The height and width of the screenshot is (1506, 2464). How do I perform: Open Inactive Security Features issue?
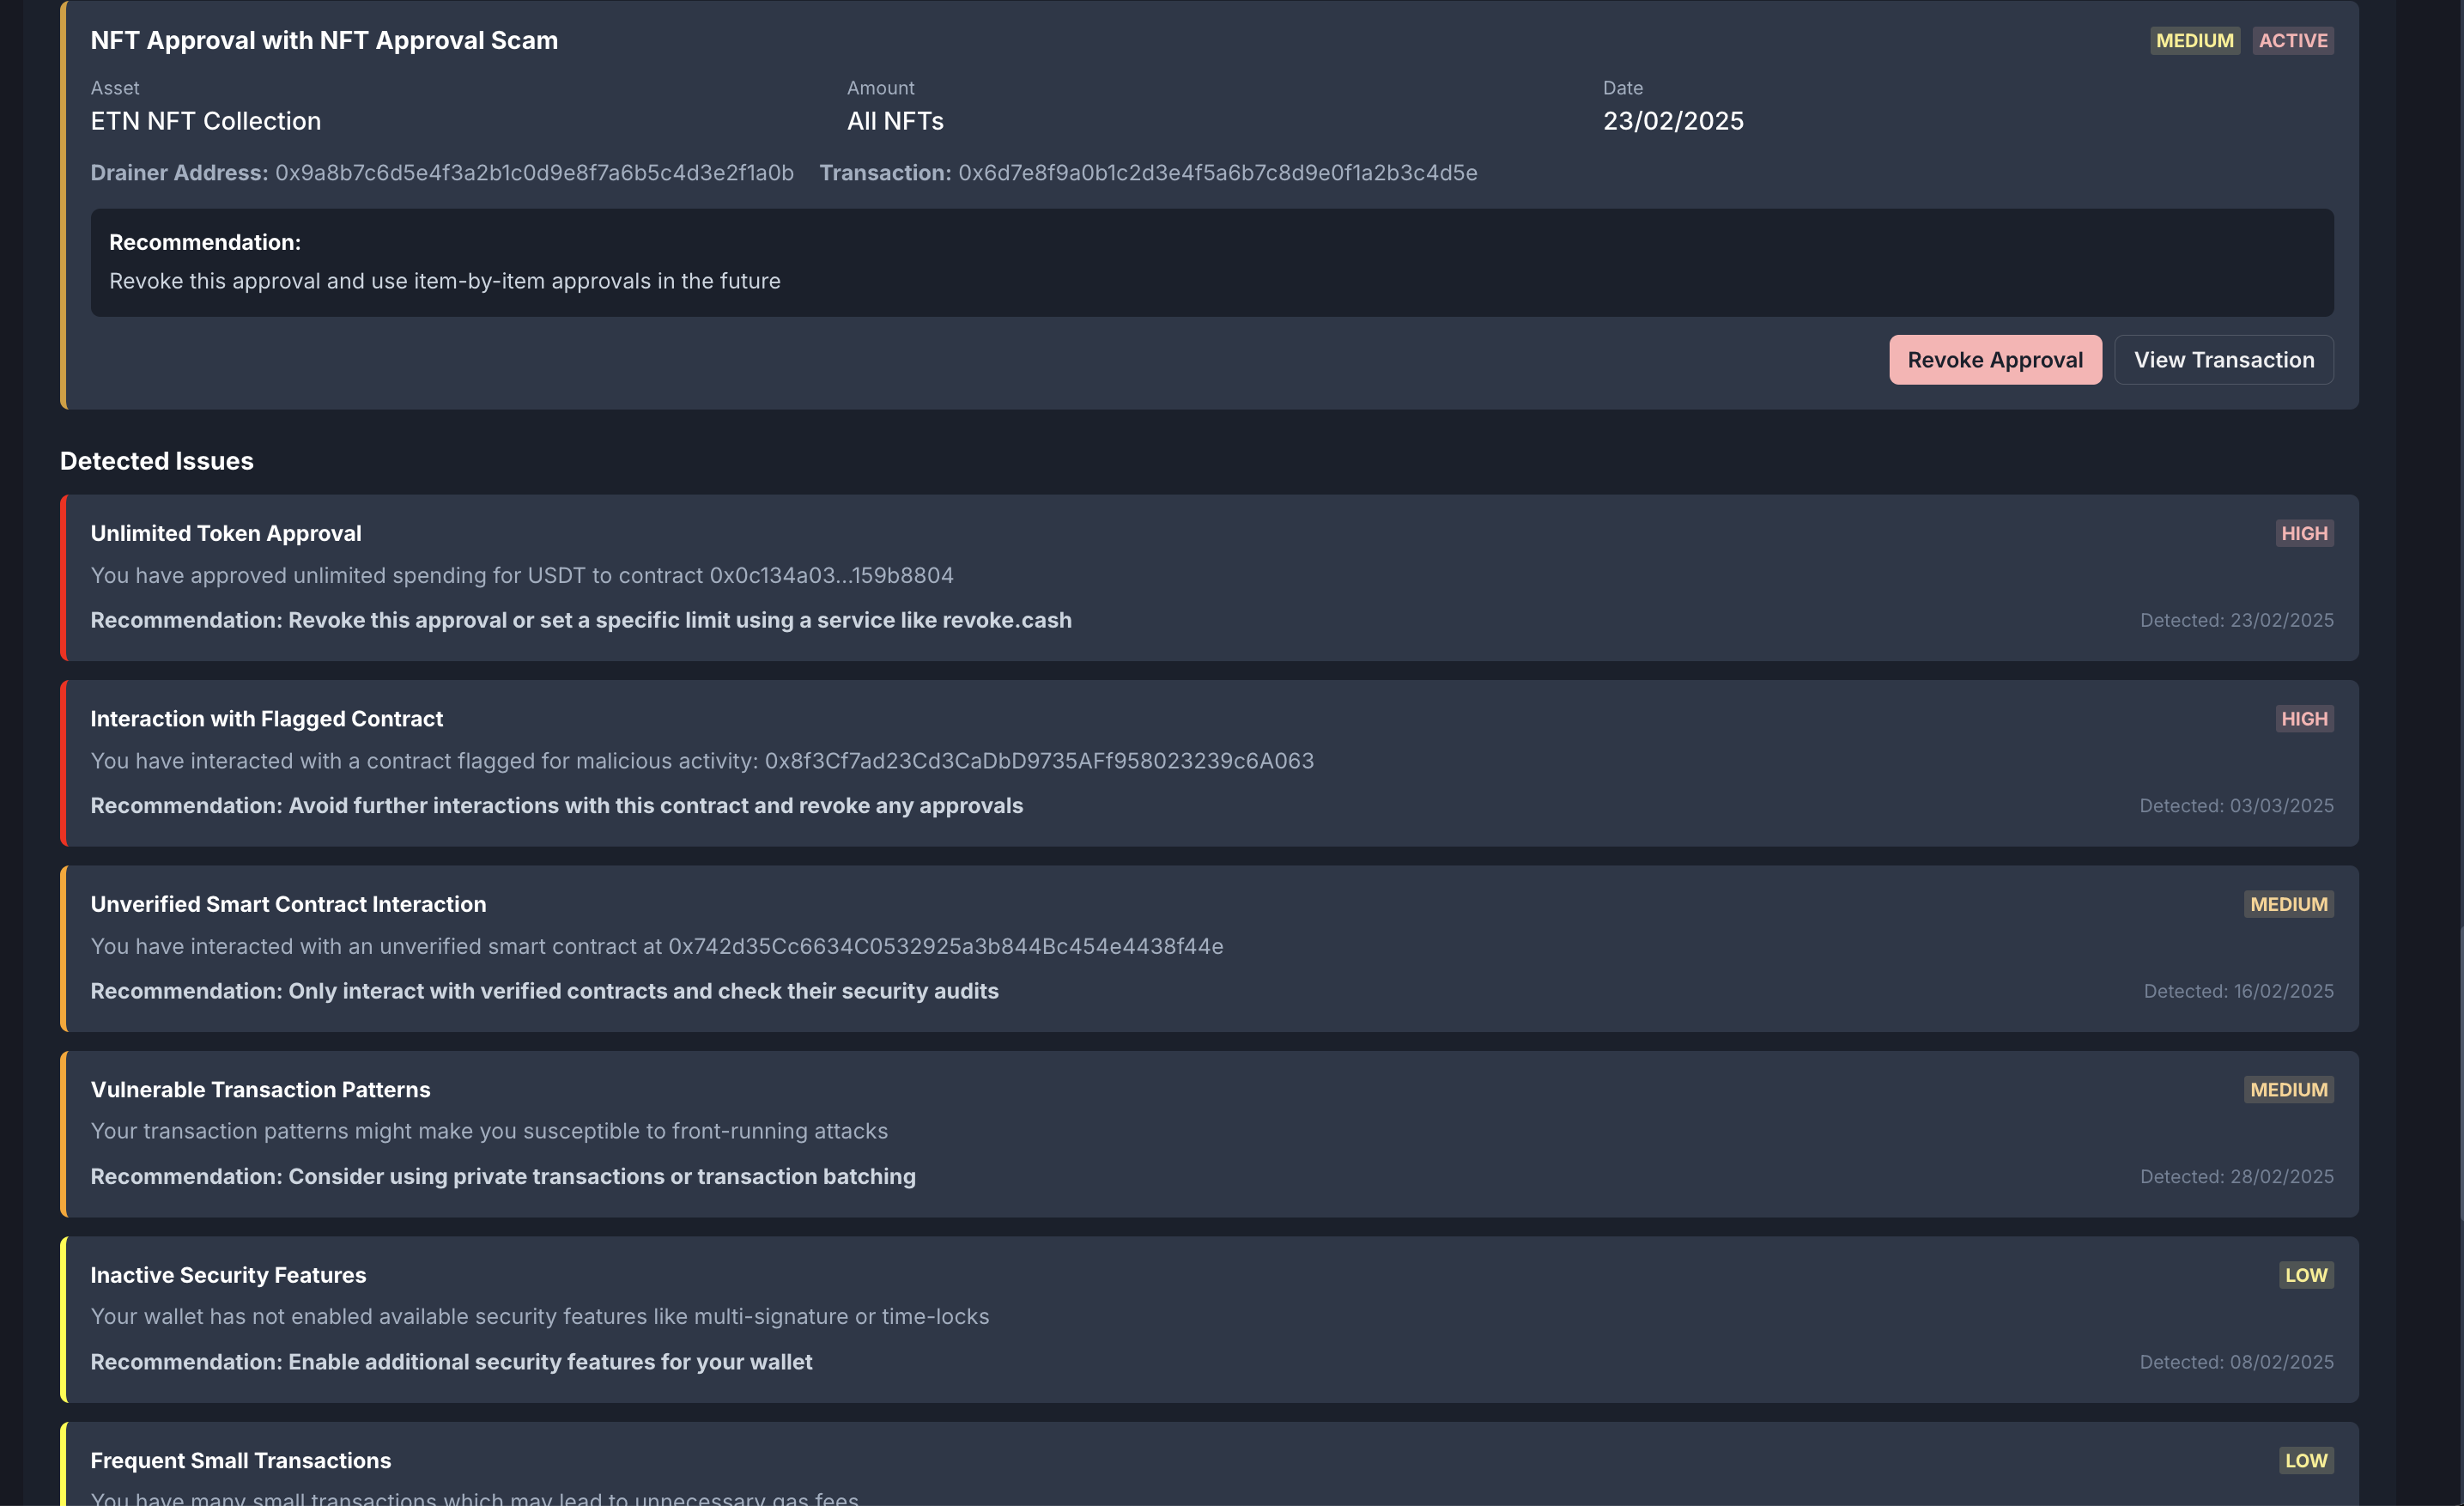[x=228, y=1275]
